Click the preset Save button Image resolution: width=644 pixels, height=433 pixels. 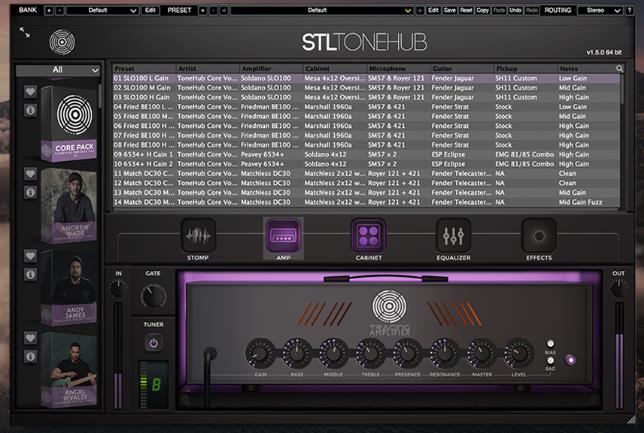click(x=450, y=9)
